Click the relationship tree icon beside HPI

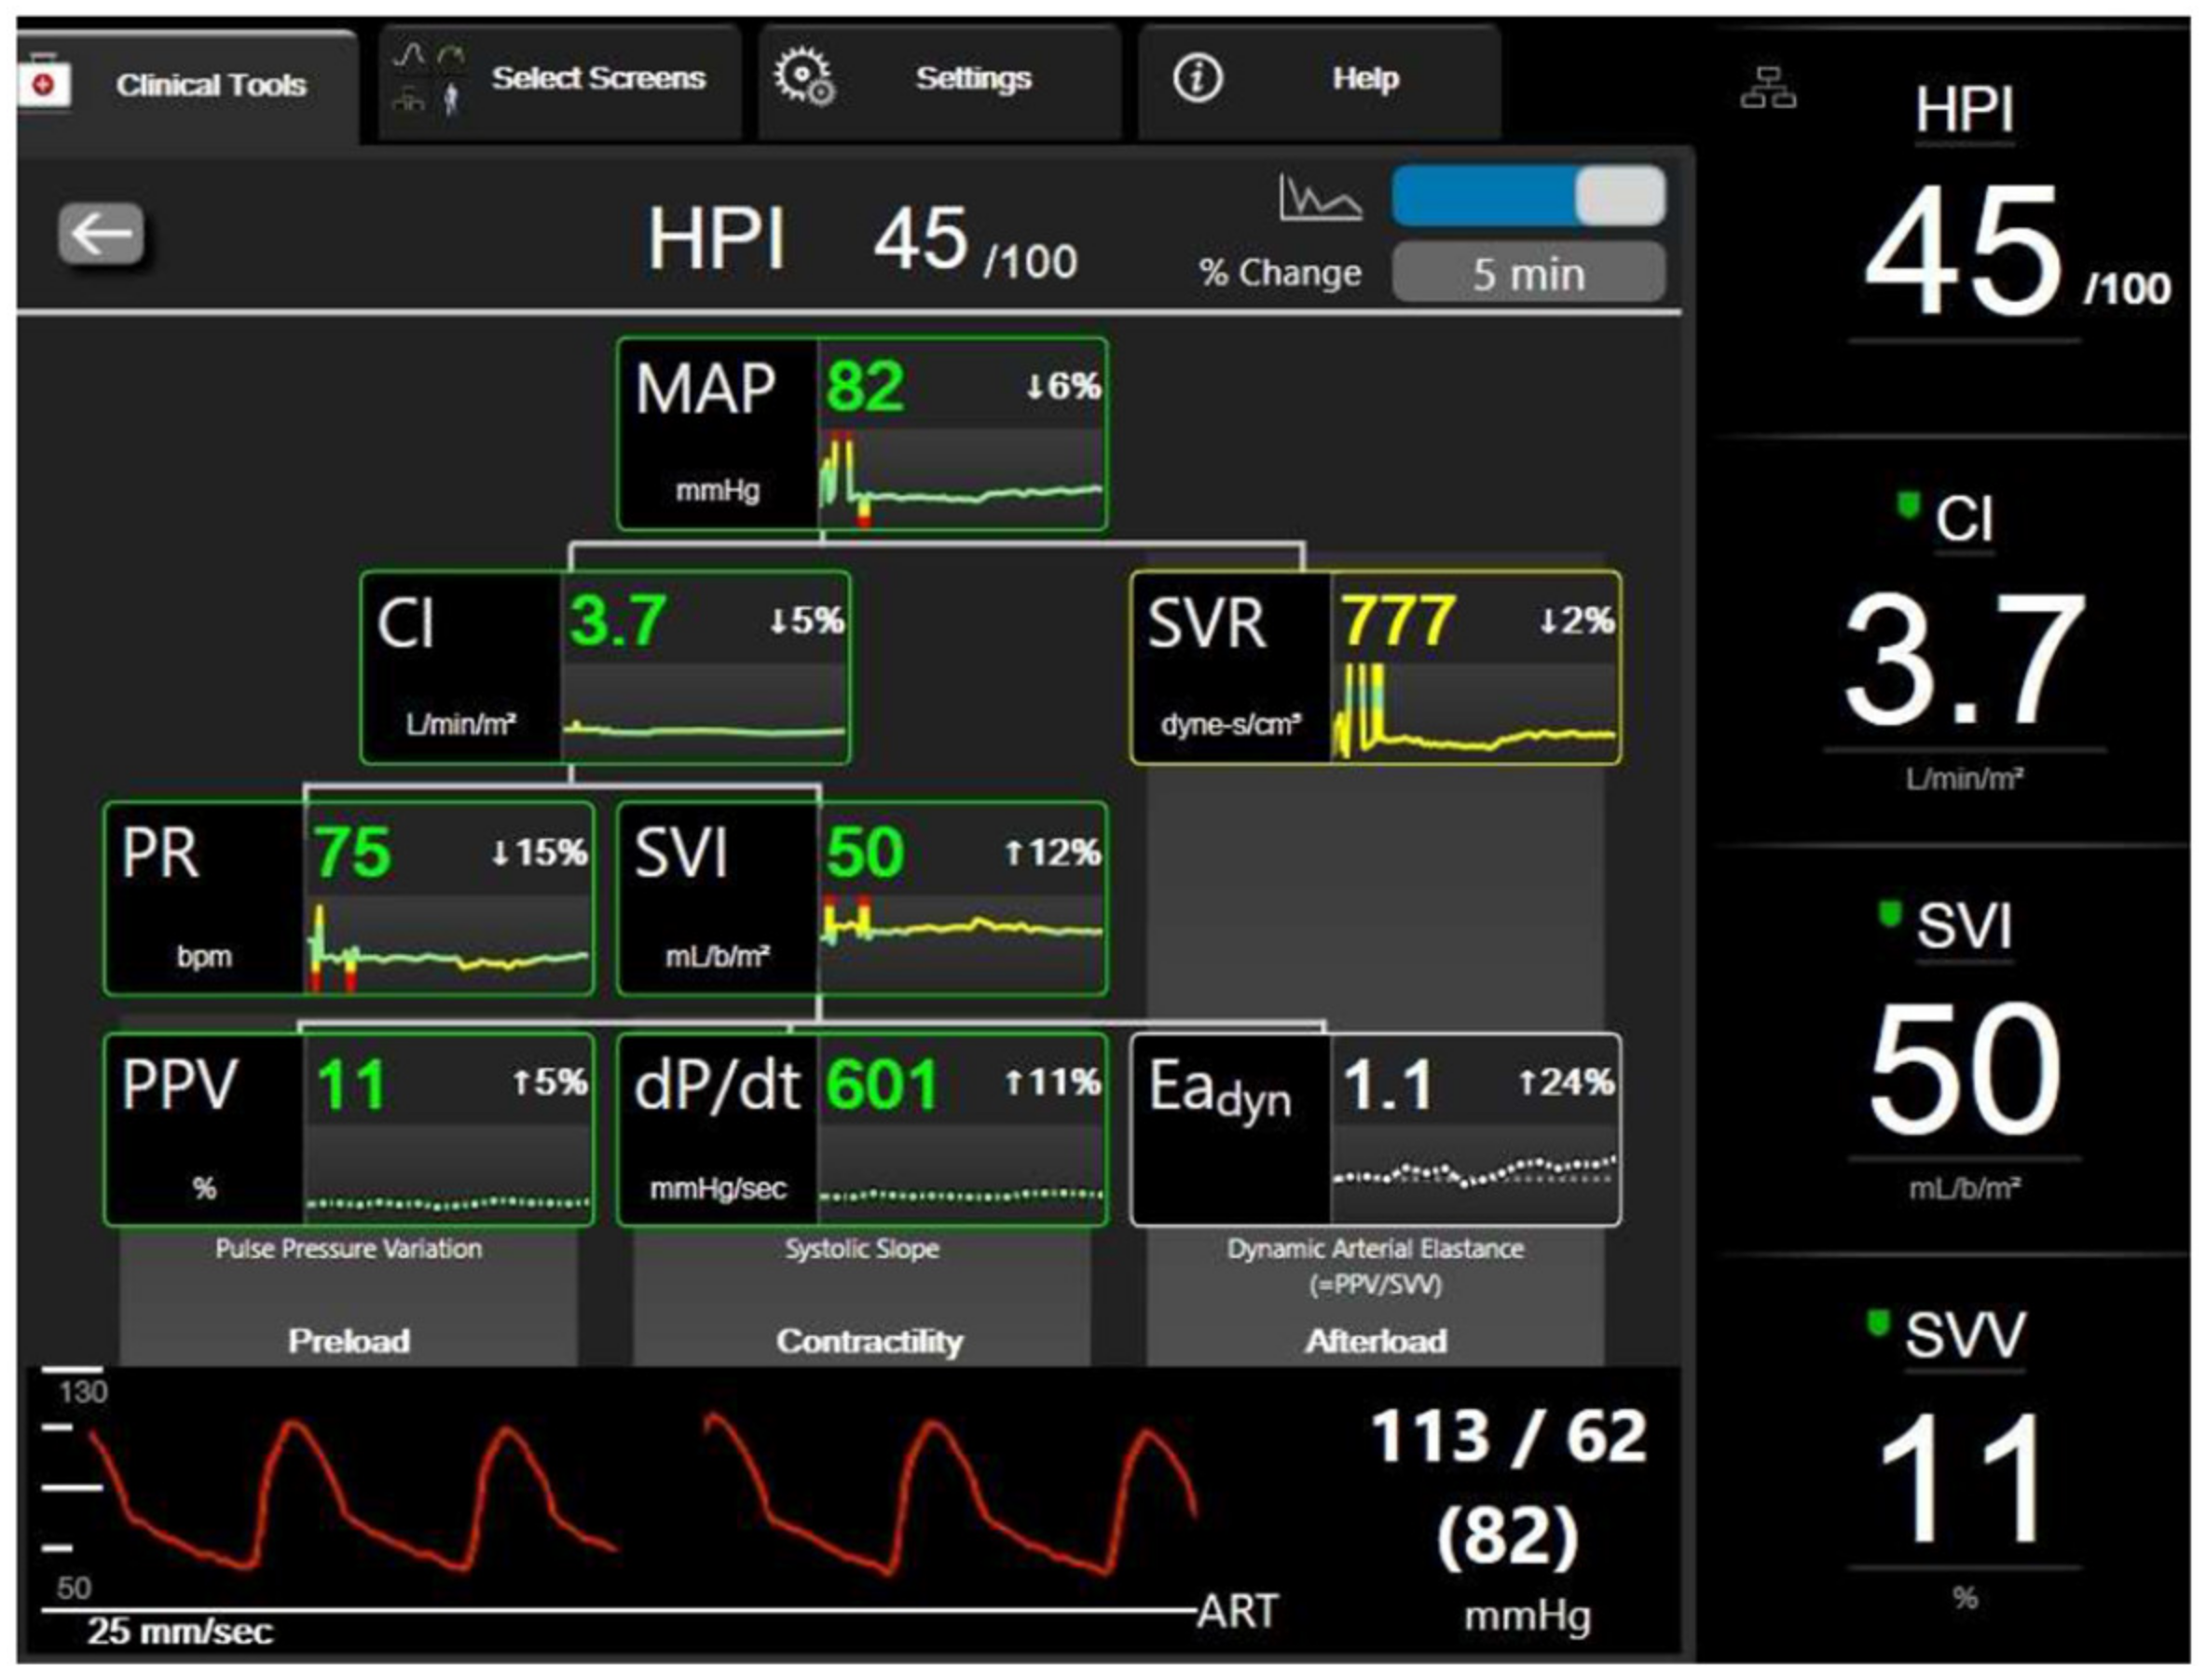(1768, 88)
